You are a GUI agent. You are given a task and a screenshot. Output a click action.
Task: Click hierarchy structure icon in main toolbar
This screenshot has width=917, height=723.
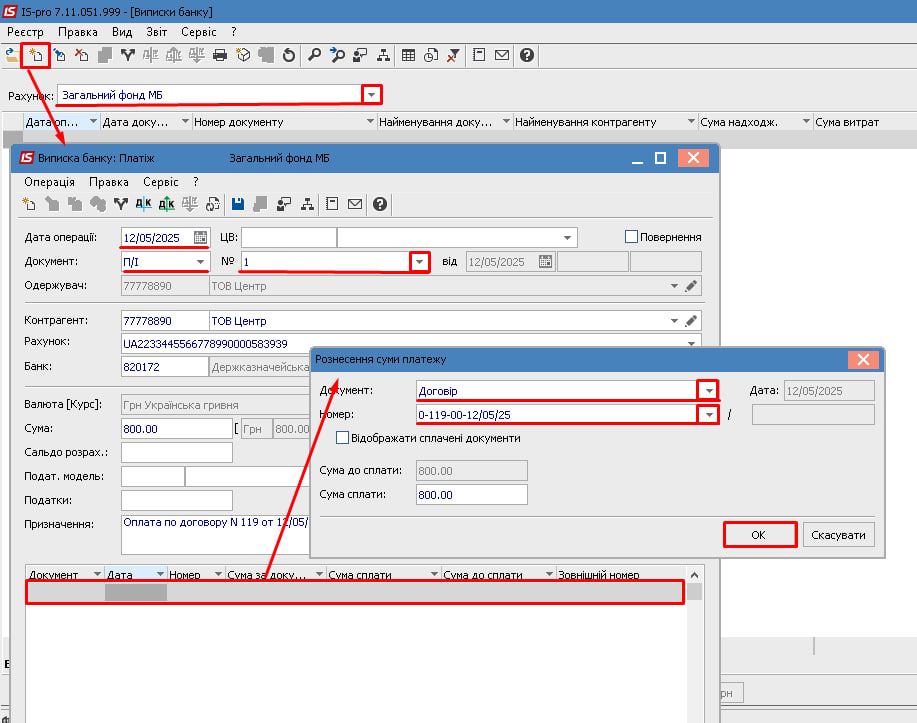[383, 56]
